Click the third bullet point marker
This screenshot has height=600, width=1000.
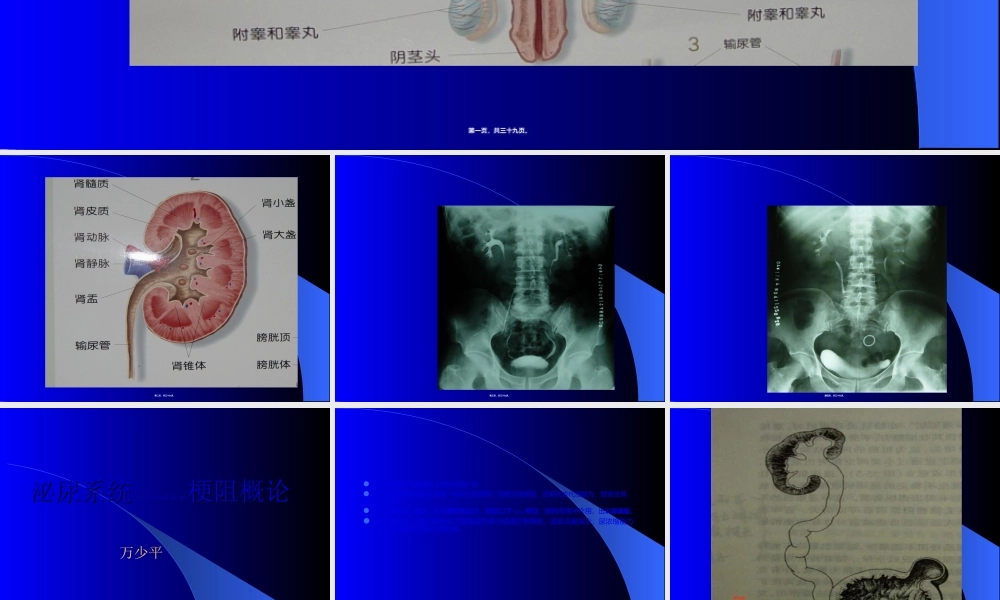click(x=366, y=510)
